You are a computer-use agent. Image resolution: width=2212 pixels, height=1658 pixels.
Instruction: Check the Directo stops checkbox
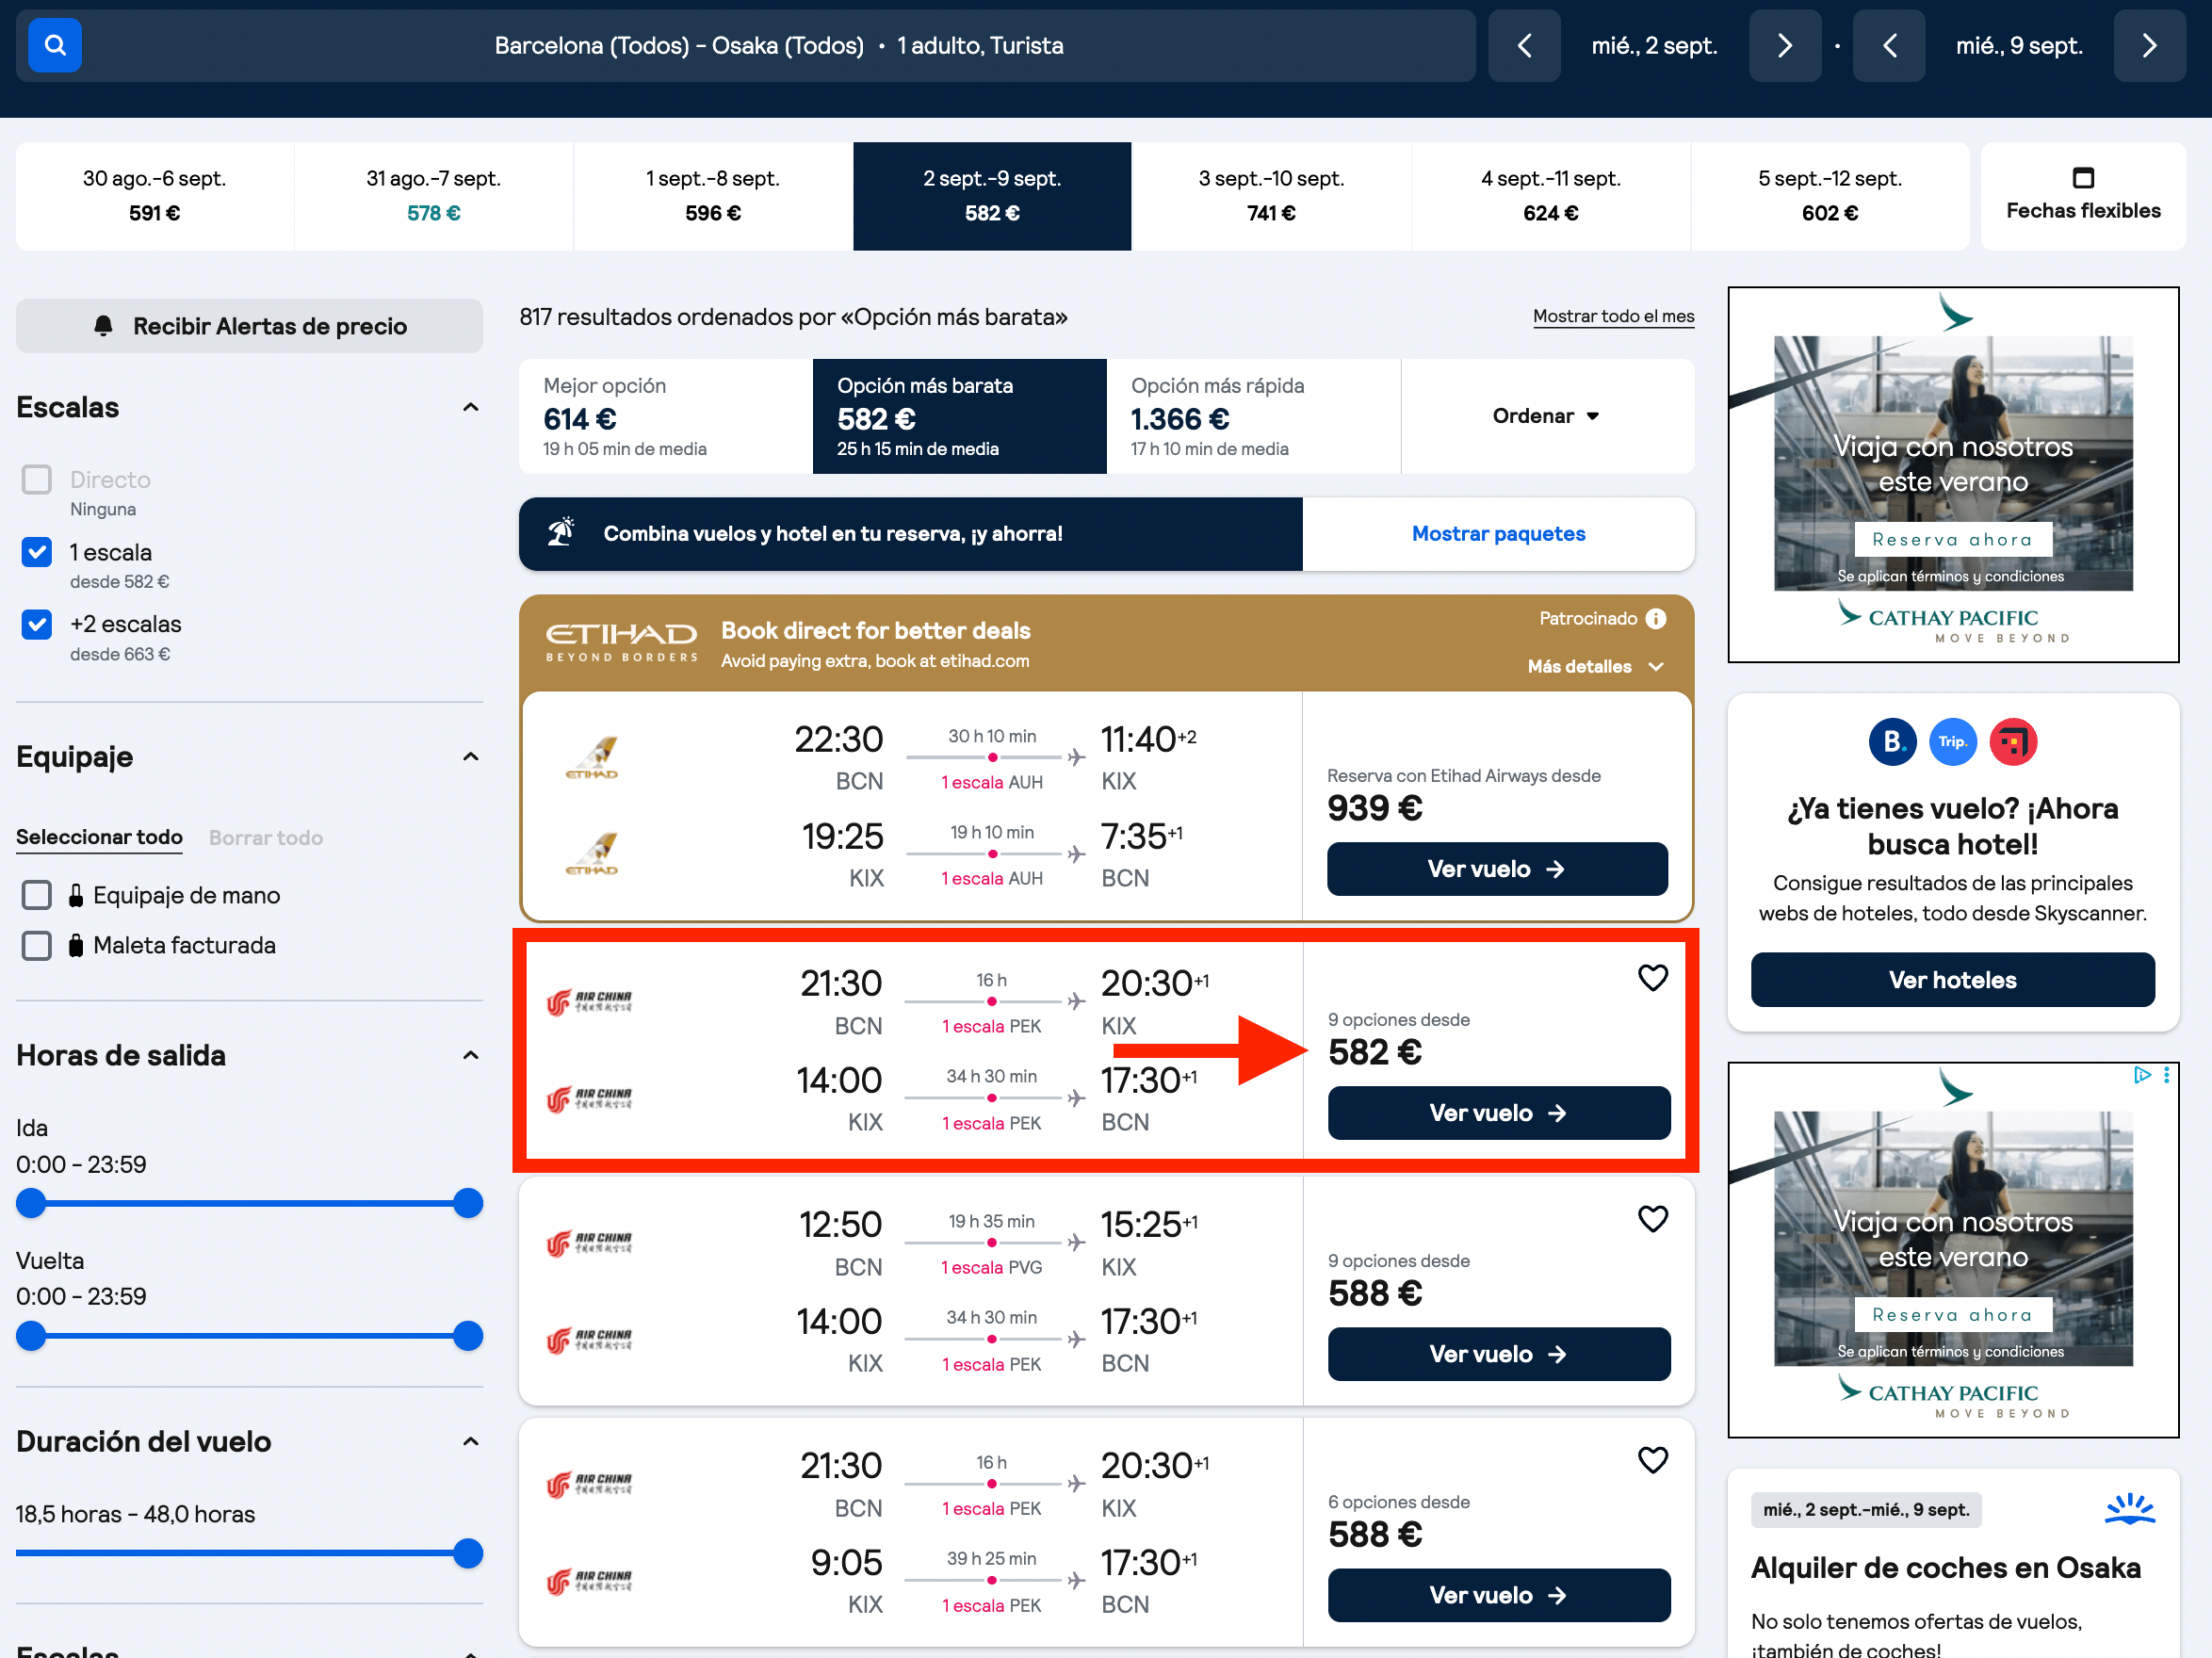[37, 479]
